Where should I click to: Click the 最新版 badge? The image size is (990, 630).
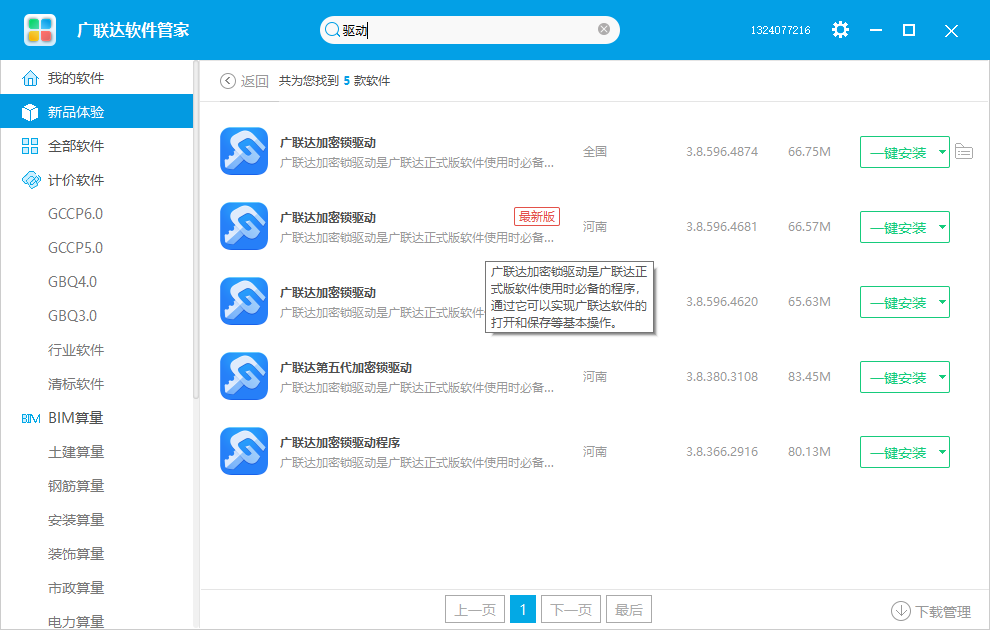[537, 217]
